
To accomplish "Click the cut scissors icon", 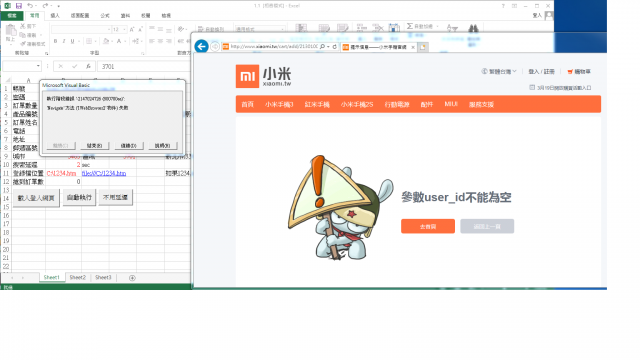I will click(x=22, y=26).
